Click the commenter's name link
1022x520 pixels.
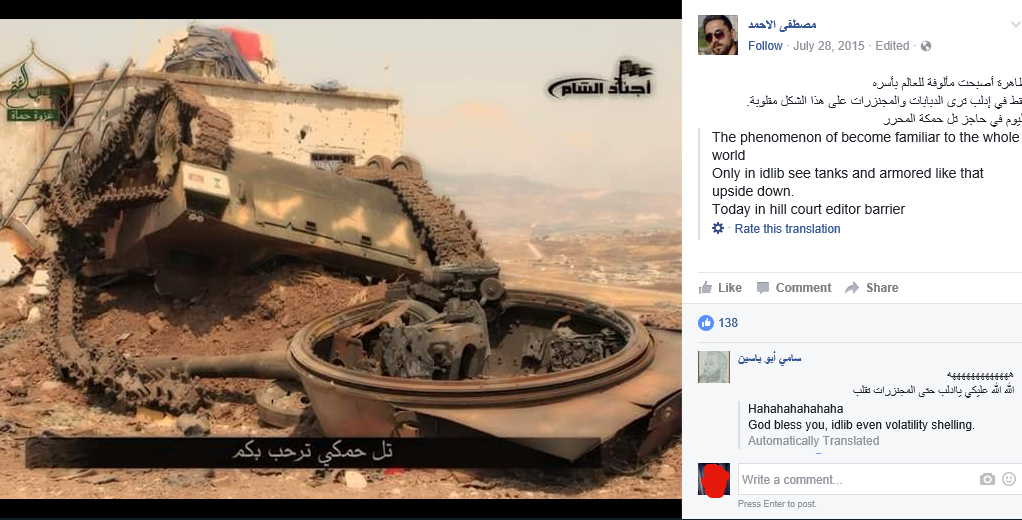click(770, 358)
